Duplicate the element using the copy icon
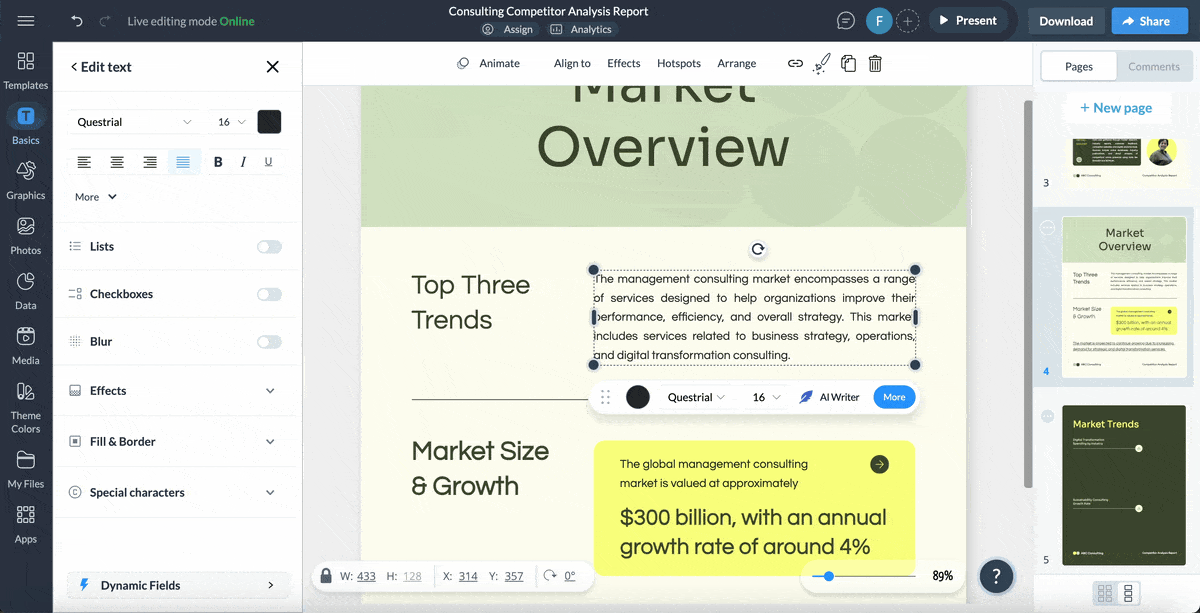Viewport: 1200px width, 613px height. pyautogui.click(x=848, y=63)
